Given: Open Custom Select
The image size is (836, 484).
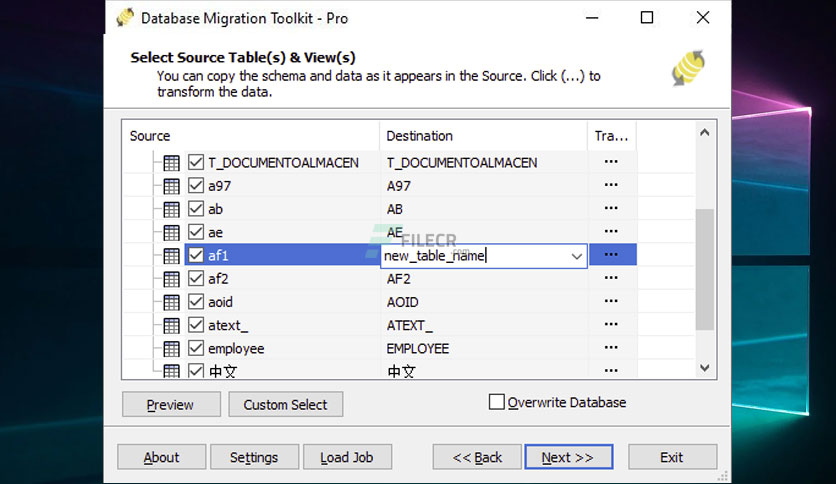Looking at the screenshot, I should 285,405.
